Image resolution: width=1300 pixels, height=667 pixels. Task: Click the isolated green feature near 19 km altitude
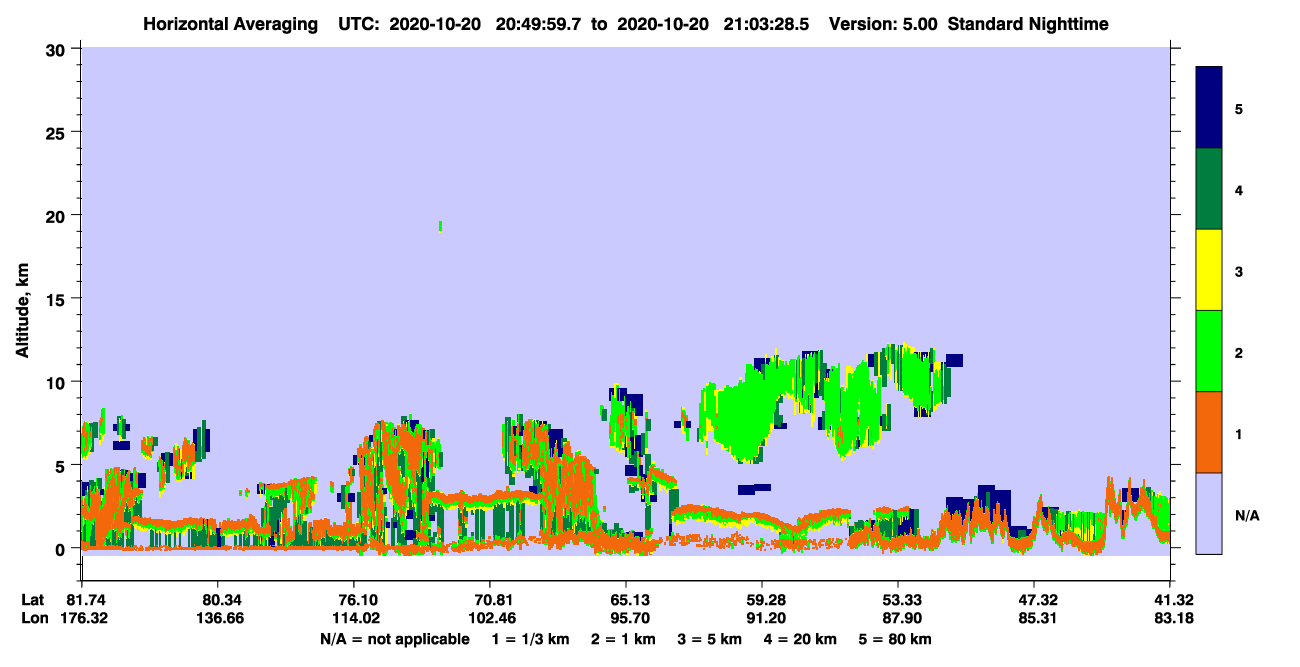pyautogui.click(x=441, y=226)
